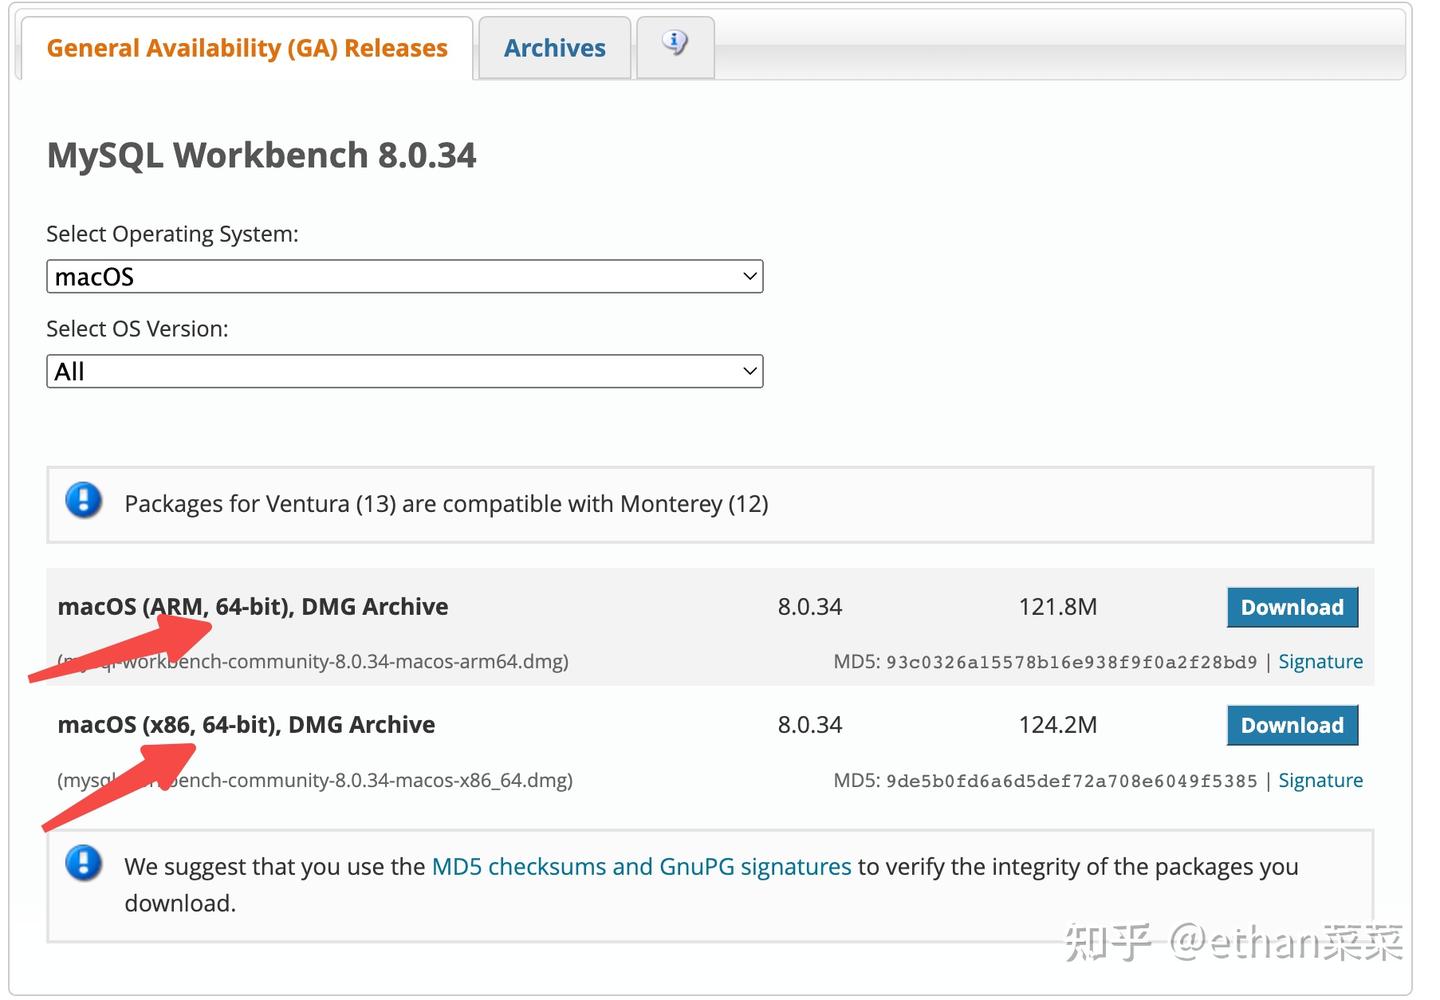The image size is (1440, 1000).
Task: Click the x86_64.dmg filename text
Action: (x=316, y=780)
